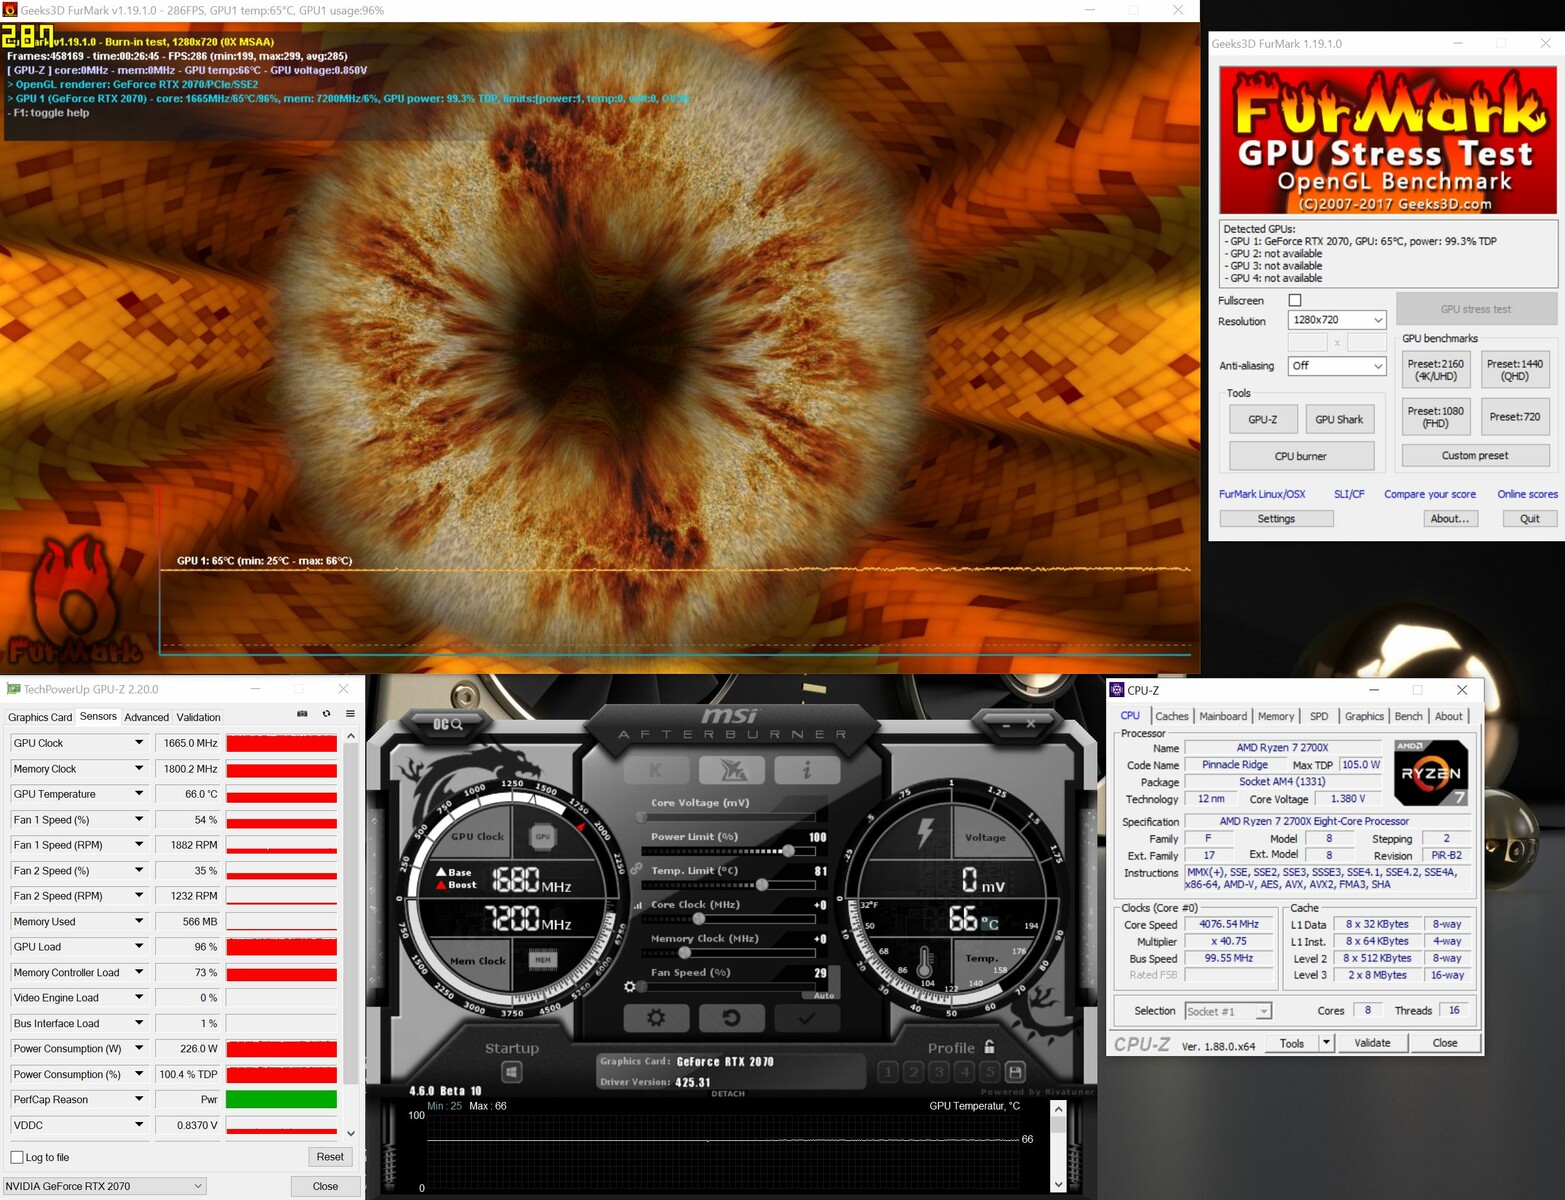The image size is (1565, 1200).
Task: Open Afterburner settings gear button
Action: 656,1018
